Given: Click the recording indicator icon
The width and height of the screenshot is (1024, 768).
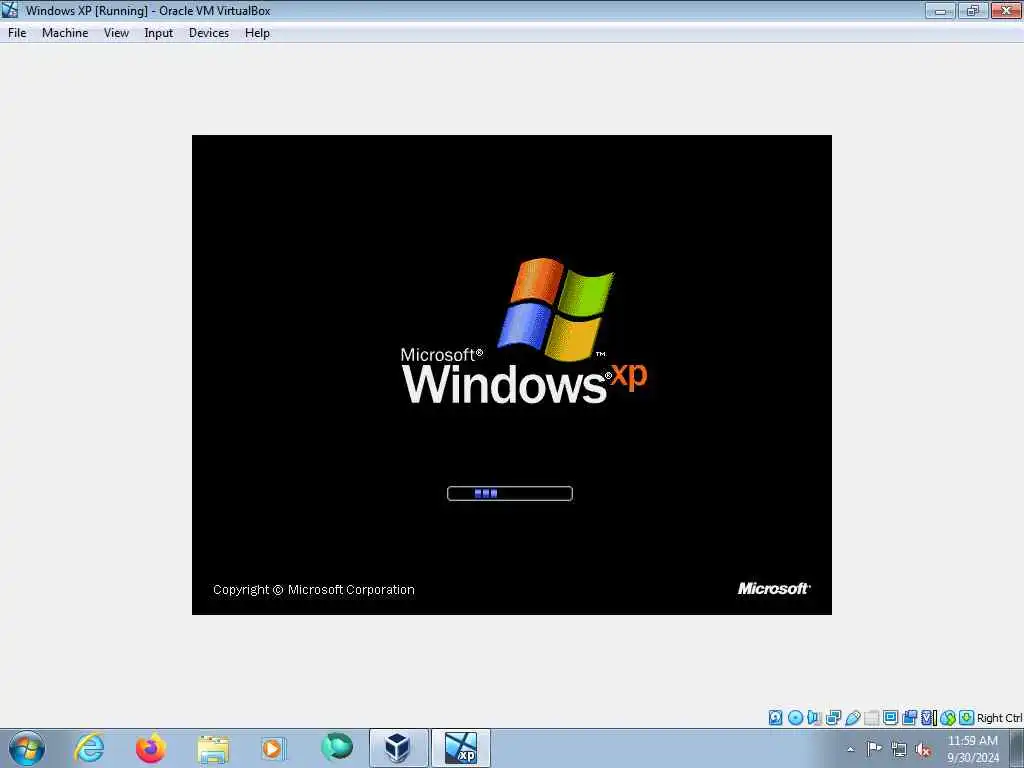Looking at the screenshot, I should point(909,718).
